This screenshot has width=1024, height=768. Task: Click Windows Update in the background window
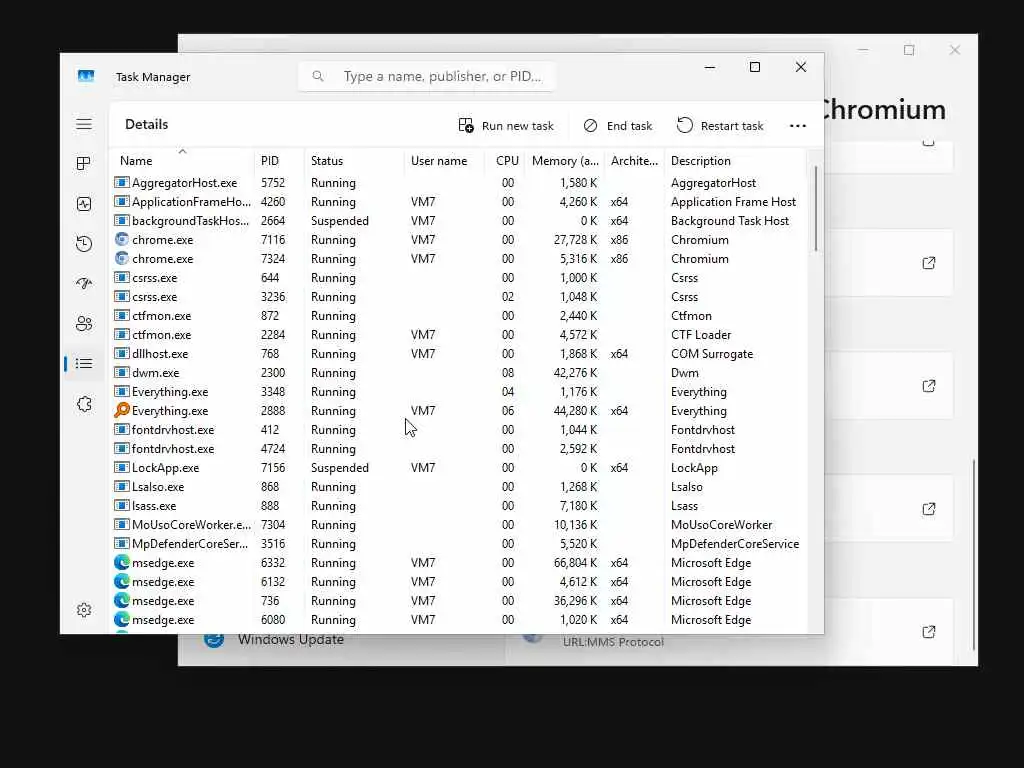291,639
